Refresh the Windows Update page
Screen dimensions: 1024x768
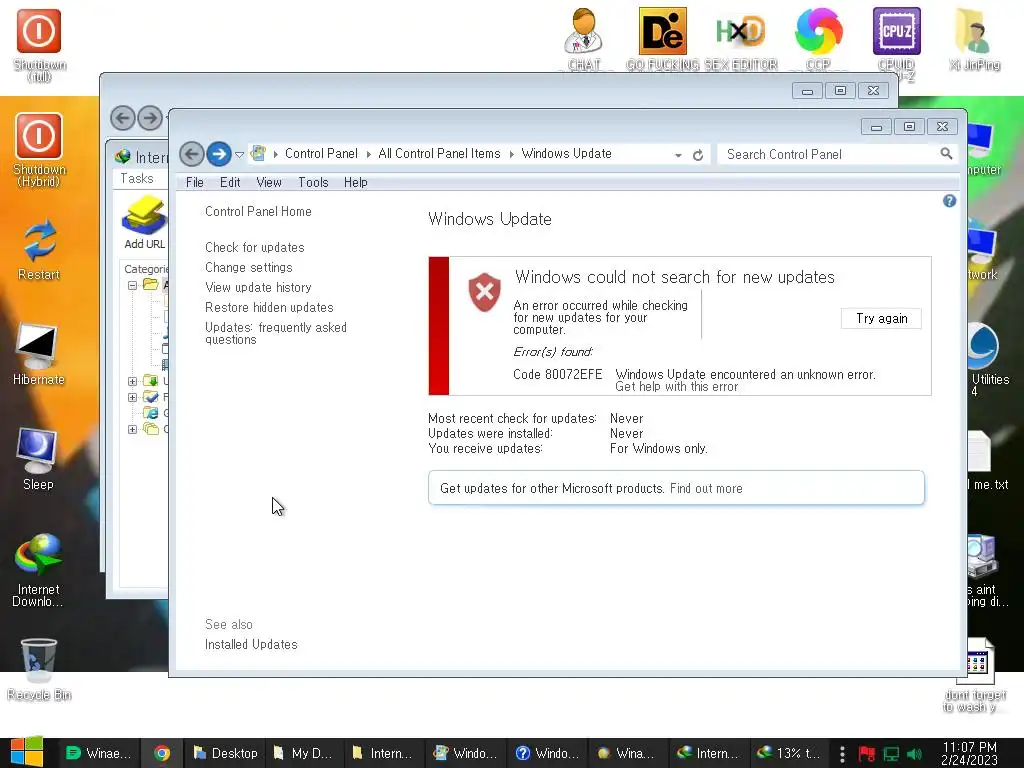tap(697, 155)
